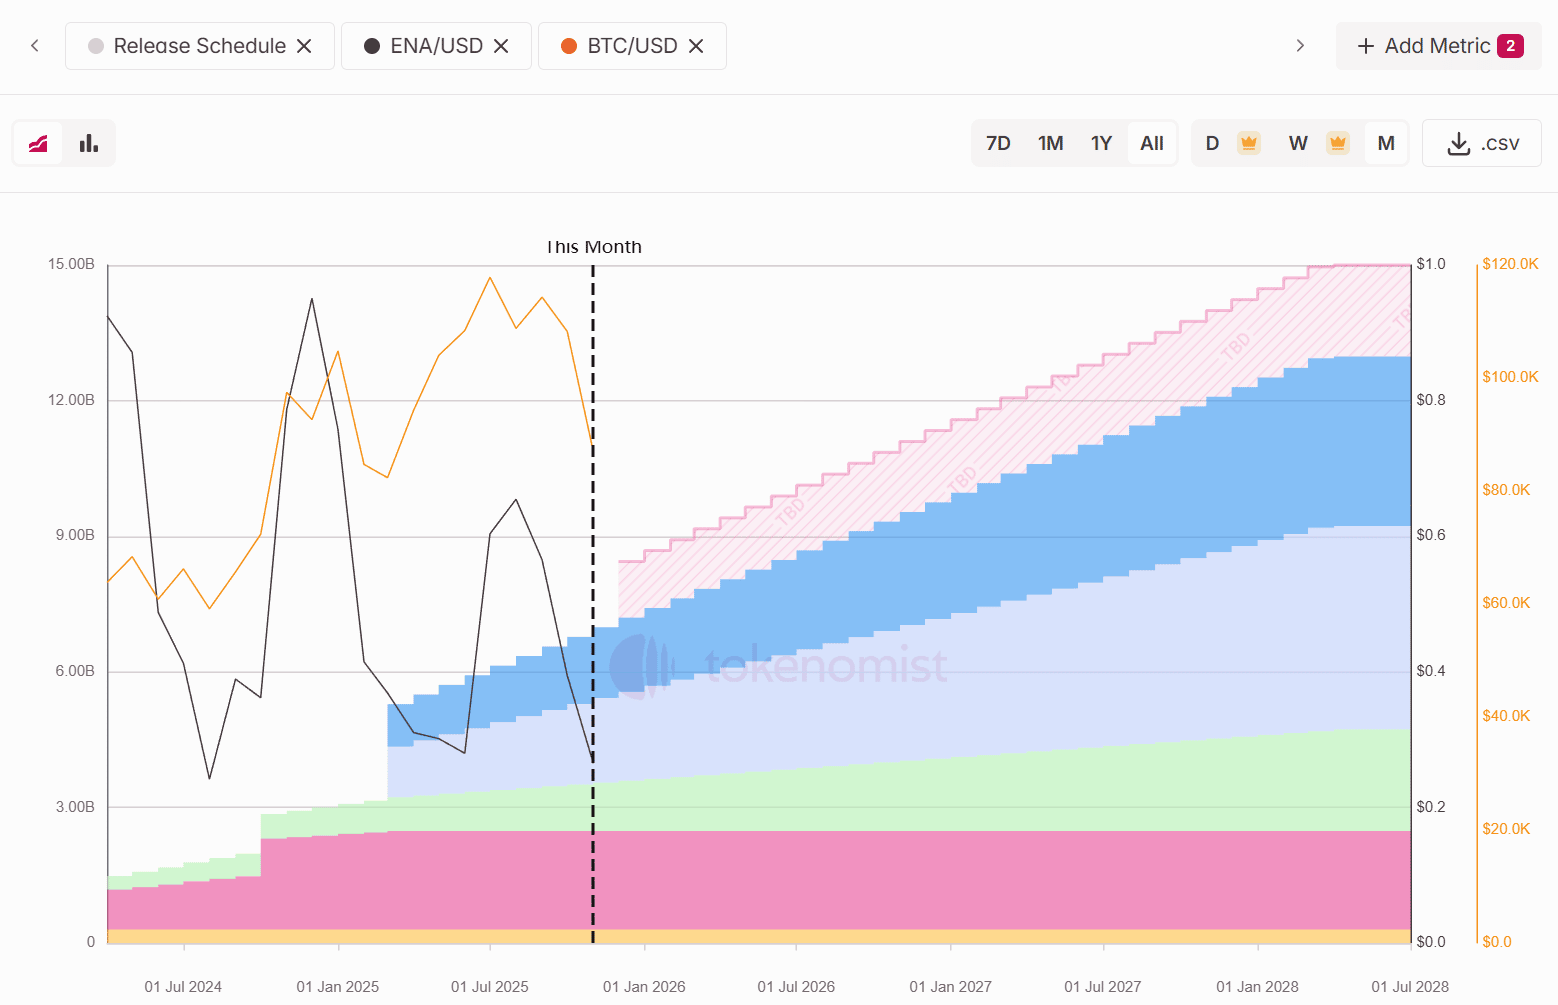Click the crown icon next to D

pyautogui.click(x=1248, y=143)
